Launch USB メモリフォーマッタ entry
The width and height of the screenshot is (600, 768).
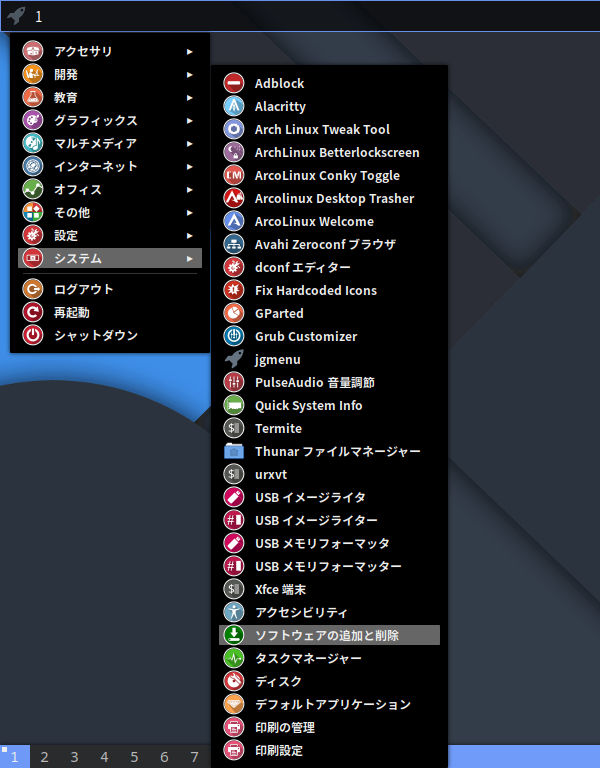(x=329, y=543)
